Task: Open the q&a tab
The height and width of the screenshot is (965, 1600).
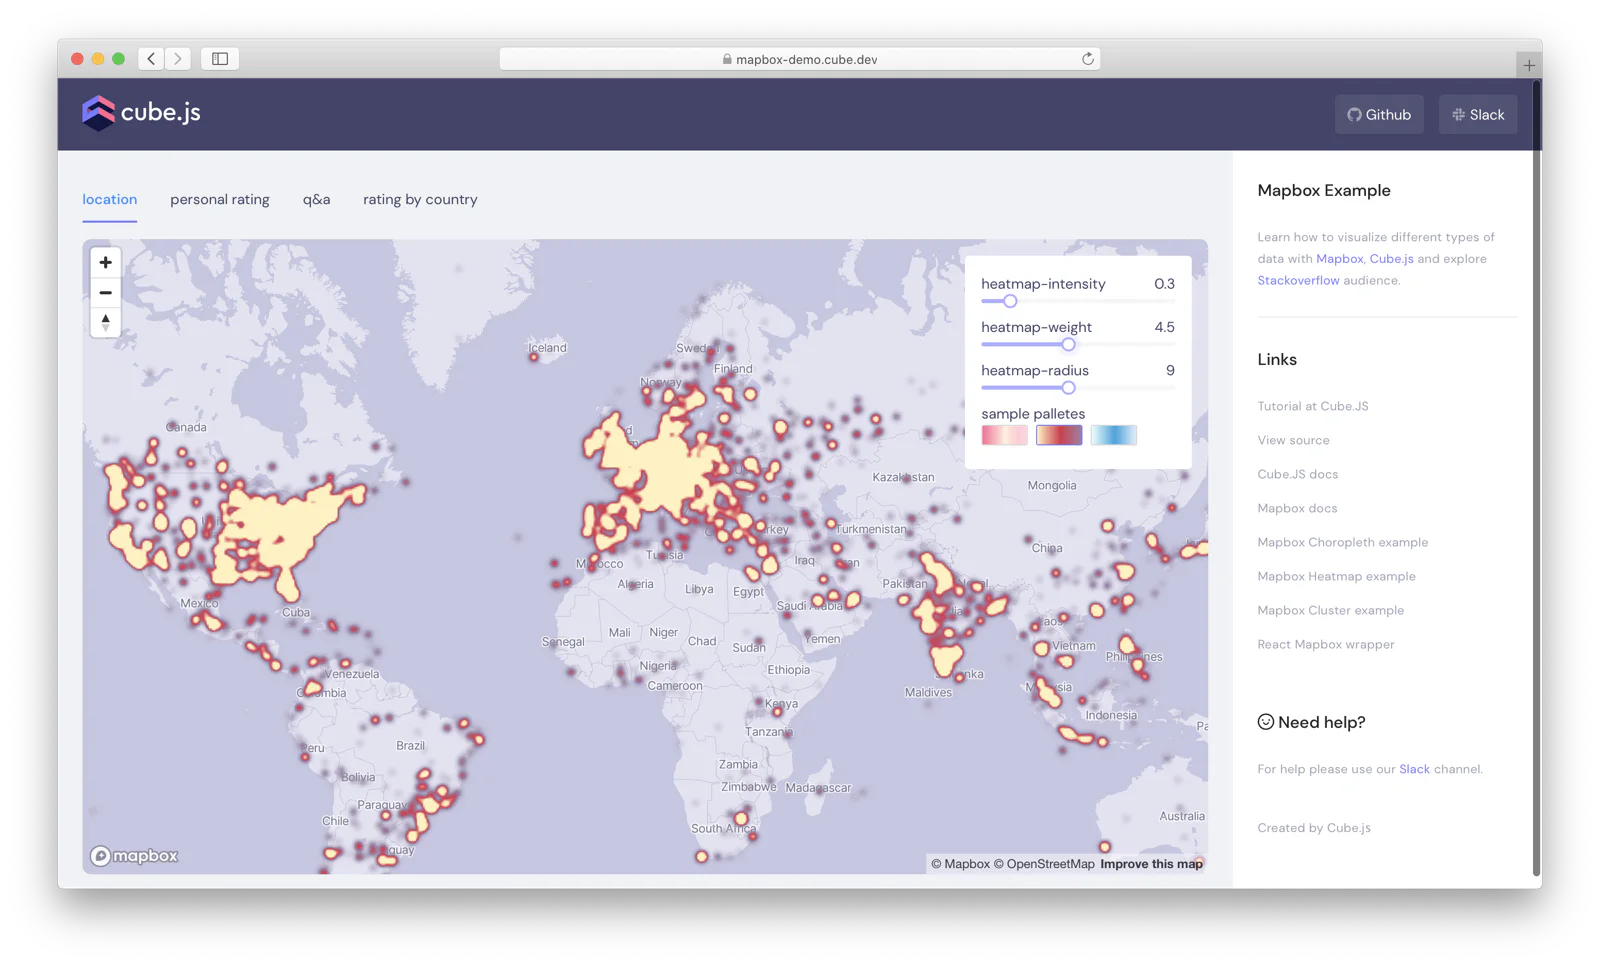Action: 316,199
